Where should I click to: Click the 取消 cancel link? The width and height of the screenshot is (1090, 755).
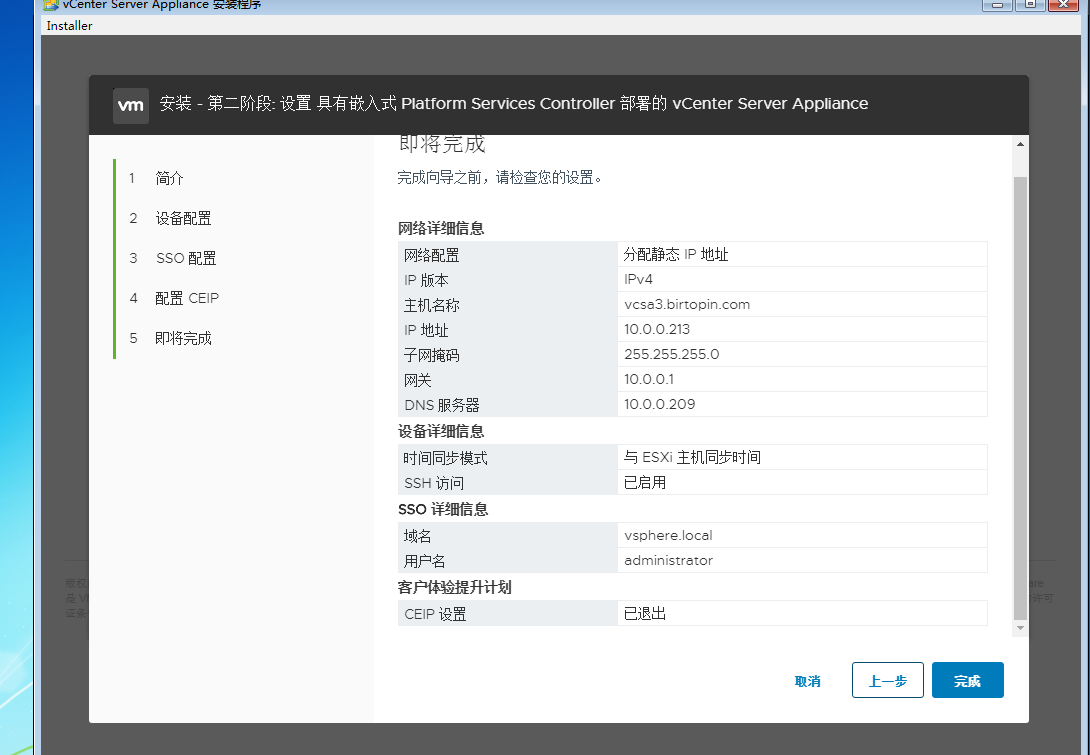pos(807,681)
